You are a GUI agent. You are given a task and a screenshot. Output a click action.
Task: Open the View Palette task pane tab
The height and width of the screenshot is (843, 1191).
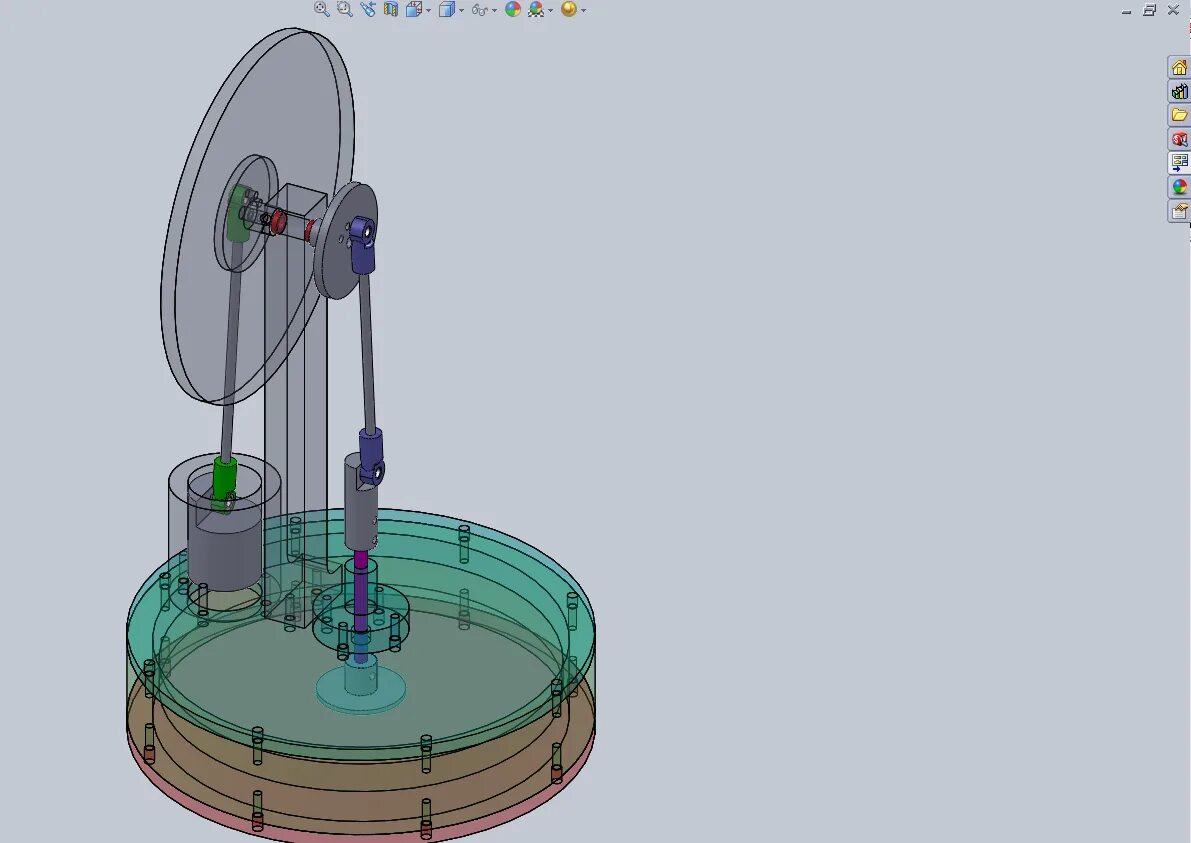pos(1179,163)
